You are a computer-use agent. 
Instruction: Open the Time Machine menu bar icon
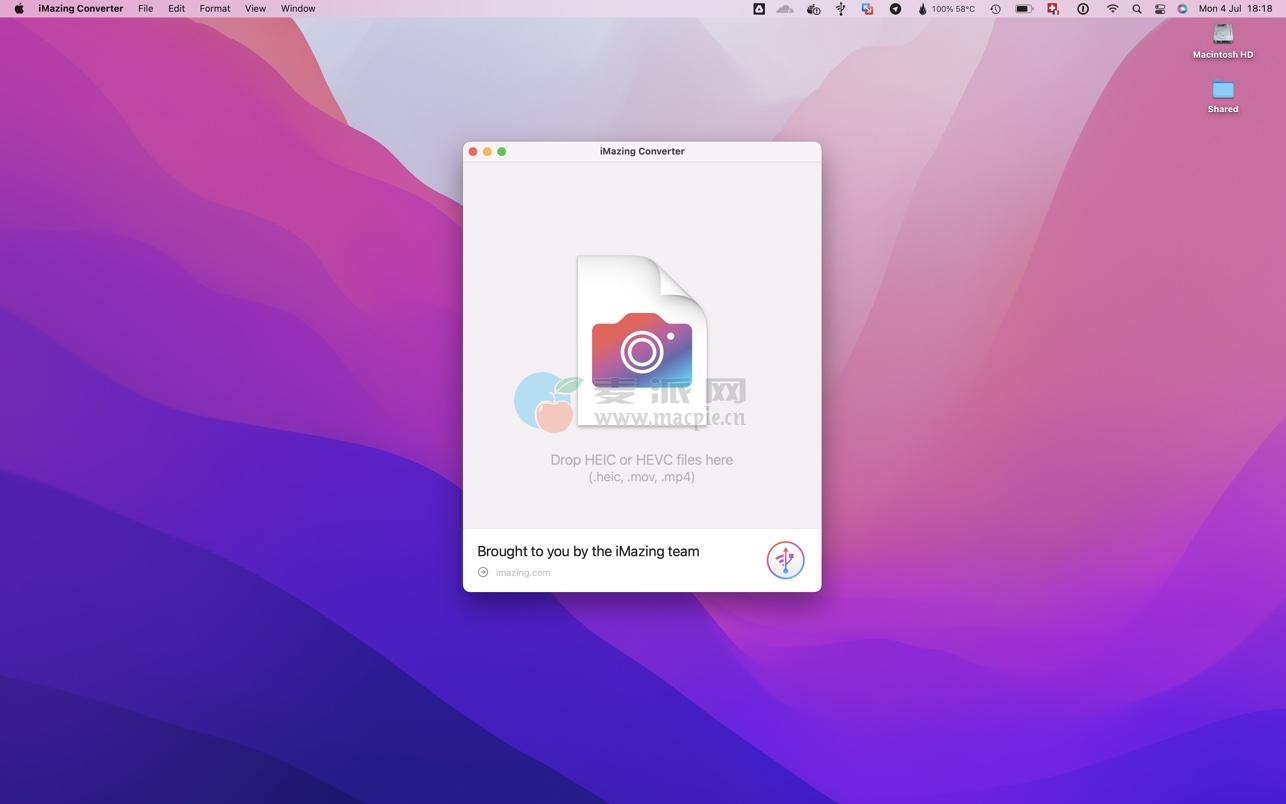(x=995, y=9)
